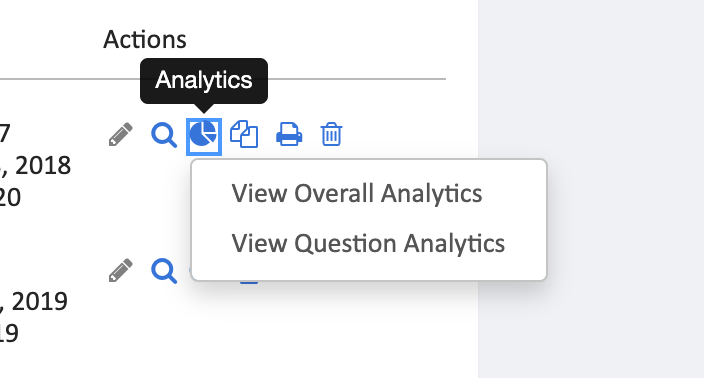Click the printer icon in first row
This screenshot has width=704, height=378.
tap(289, 134)
